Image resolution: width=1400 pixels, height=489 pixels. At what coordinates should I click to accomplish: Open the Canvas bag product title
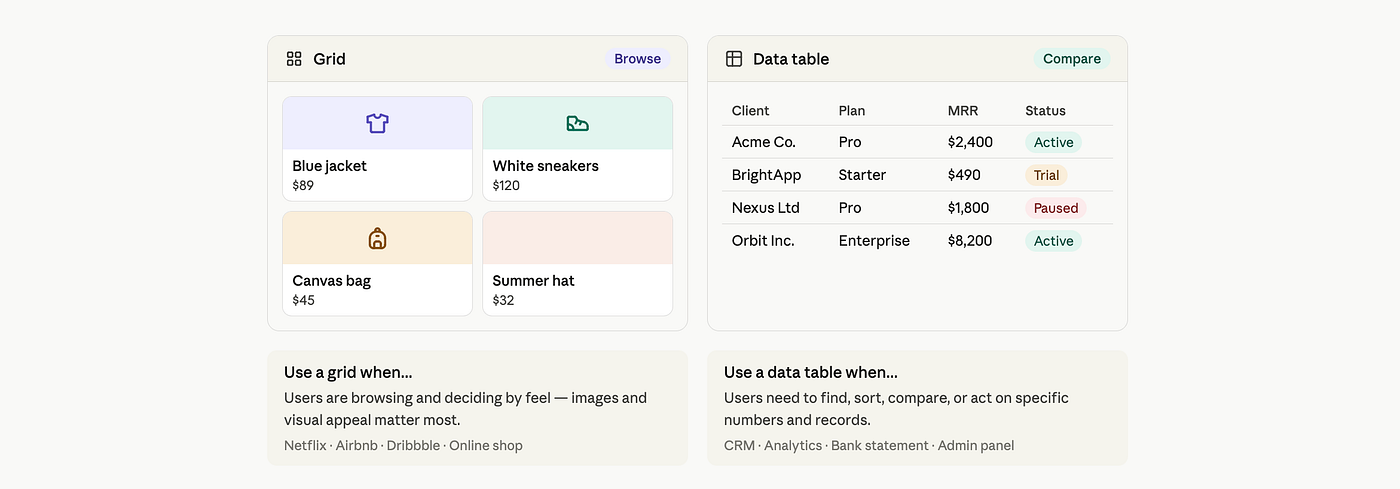point(332,281)
